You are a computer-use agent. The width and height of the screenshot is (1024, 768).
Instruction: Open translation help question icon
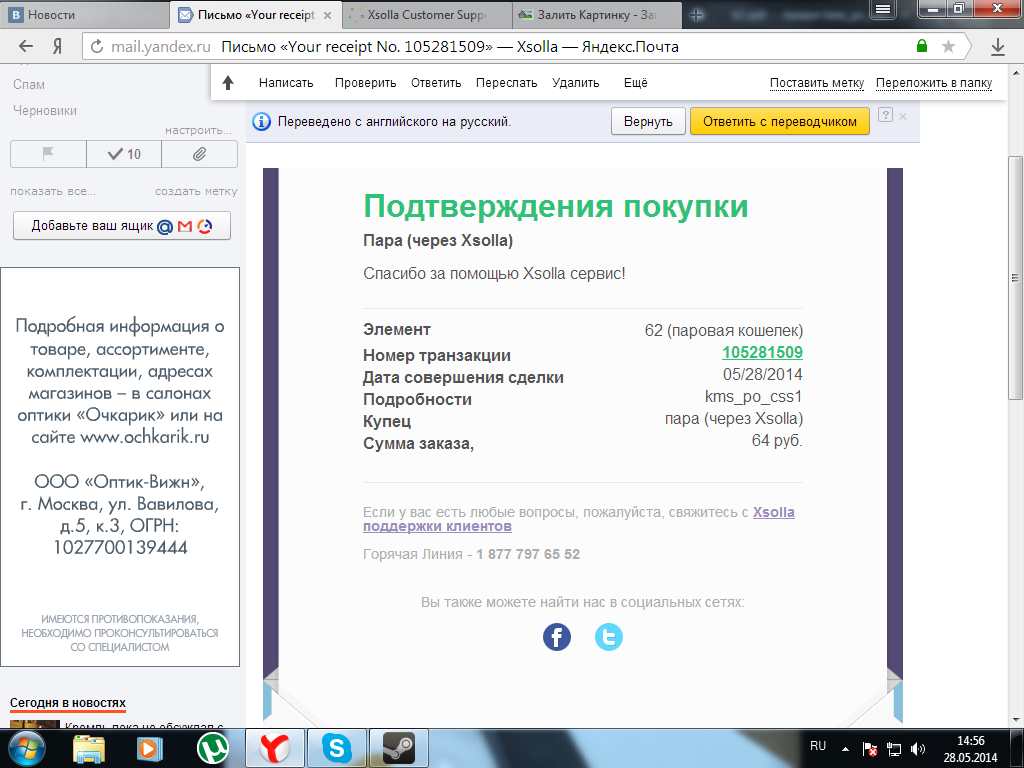tap(885, 115)
